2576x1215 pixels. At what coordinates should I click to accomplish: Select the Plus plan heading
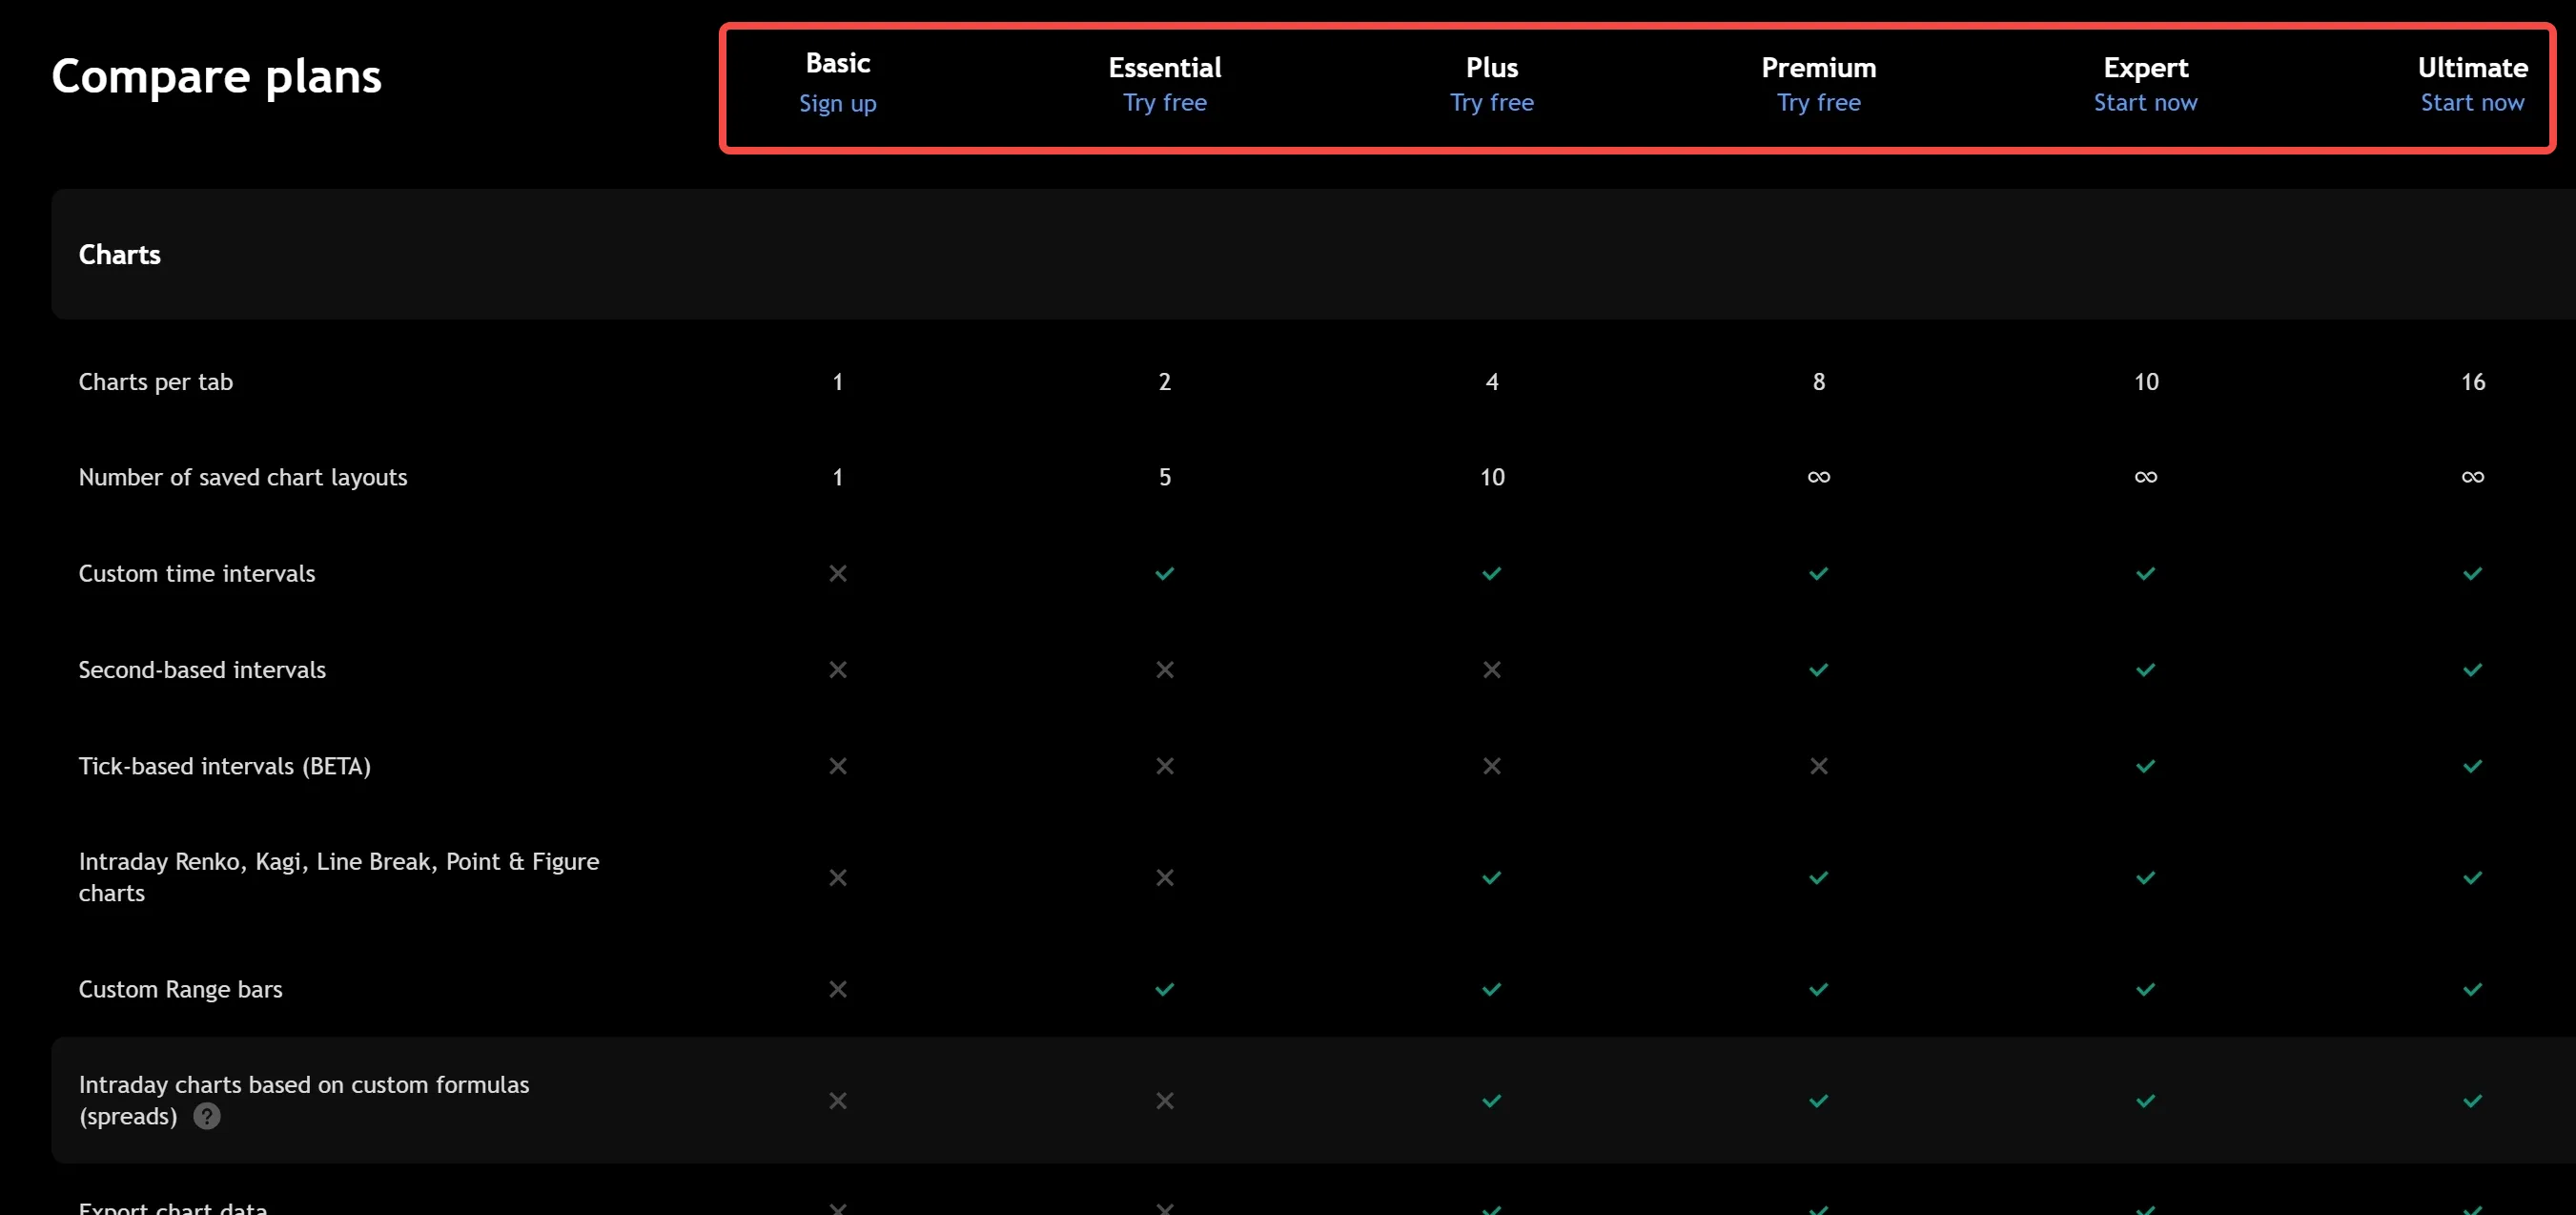point(1491,67)
